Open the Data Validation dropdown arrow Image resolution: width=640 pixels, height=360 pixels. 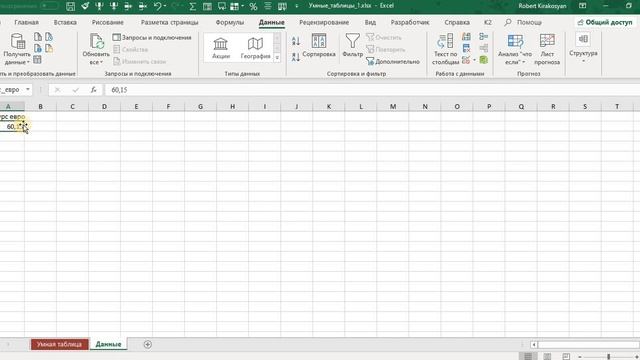tap(474, 60)
